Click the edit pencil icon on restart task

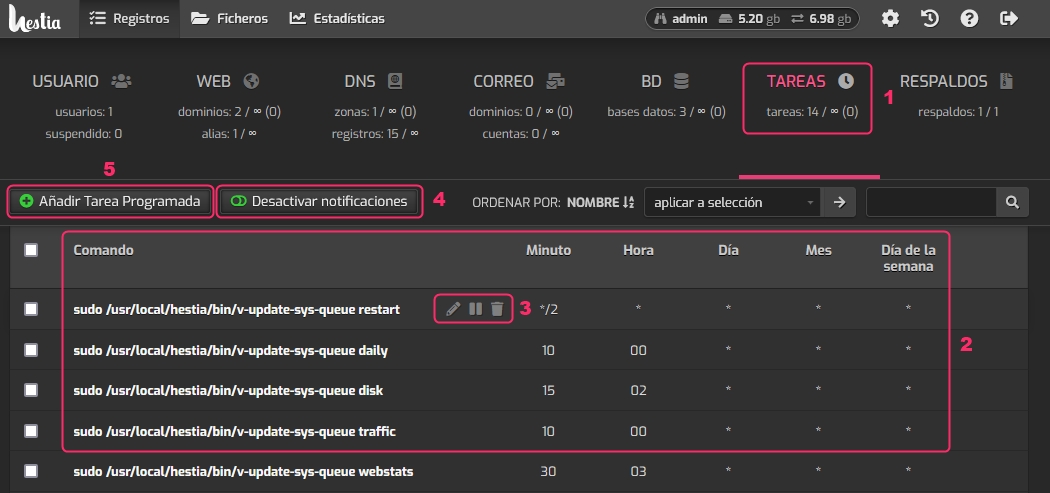[453, 309]
